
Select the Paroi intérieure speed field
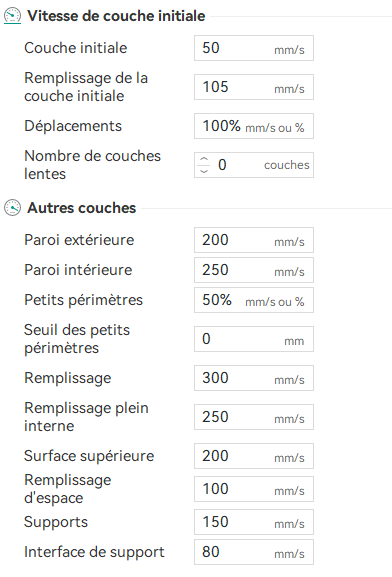(x=254, y=270)
